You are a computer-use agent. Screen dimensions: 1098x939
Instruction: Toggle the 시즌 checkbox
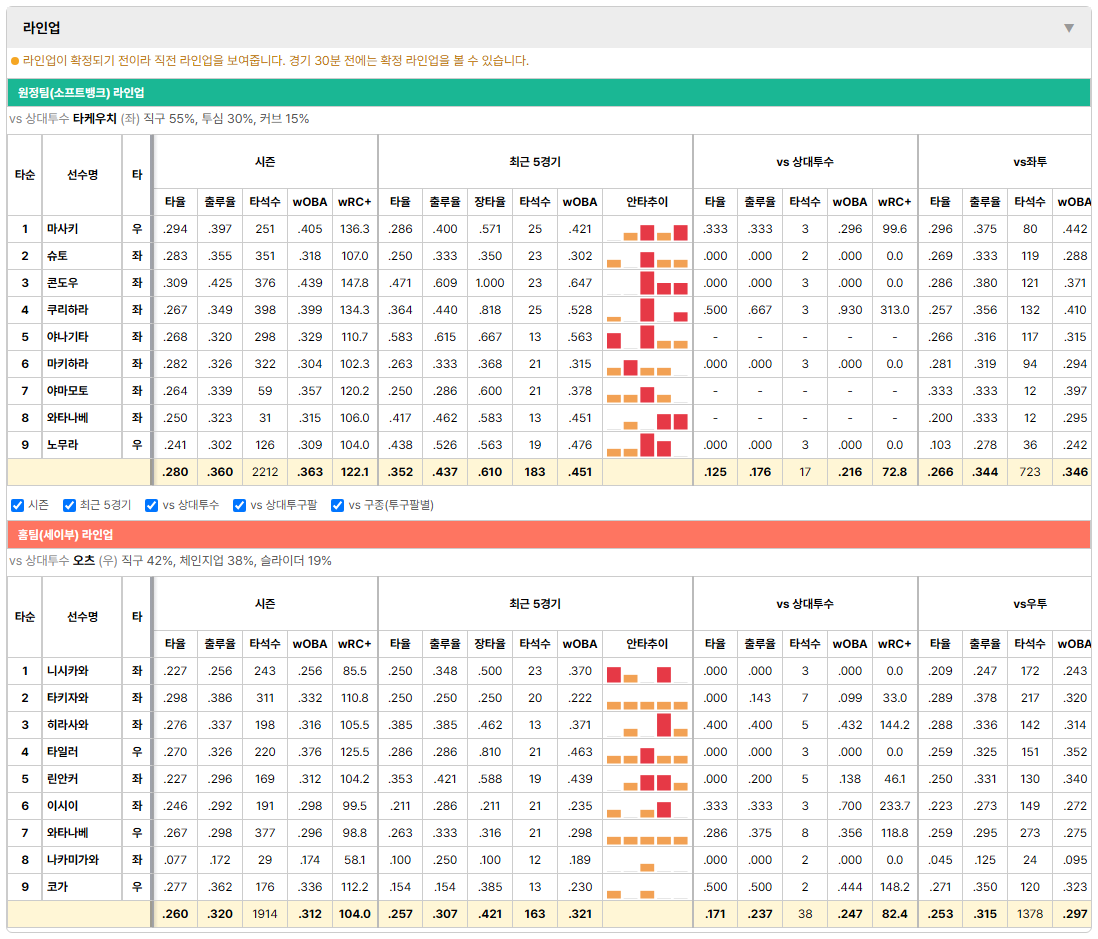click(18, 506)
